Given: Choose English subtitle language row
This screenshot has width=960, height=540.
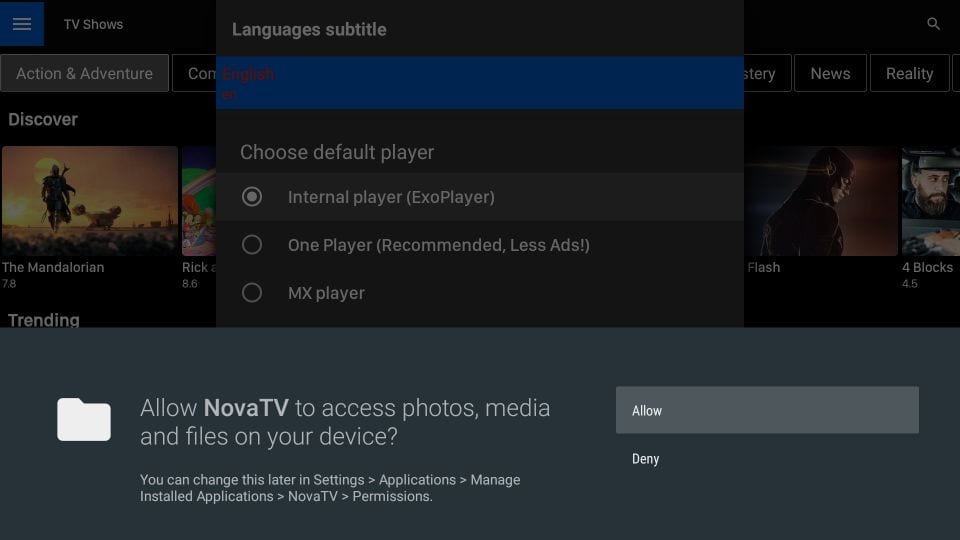Looking at the screenshot, I should click(x=480, y=83).
